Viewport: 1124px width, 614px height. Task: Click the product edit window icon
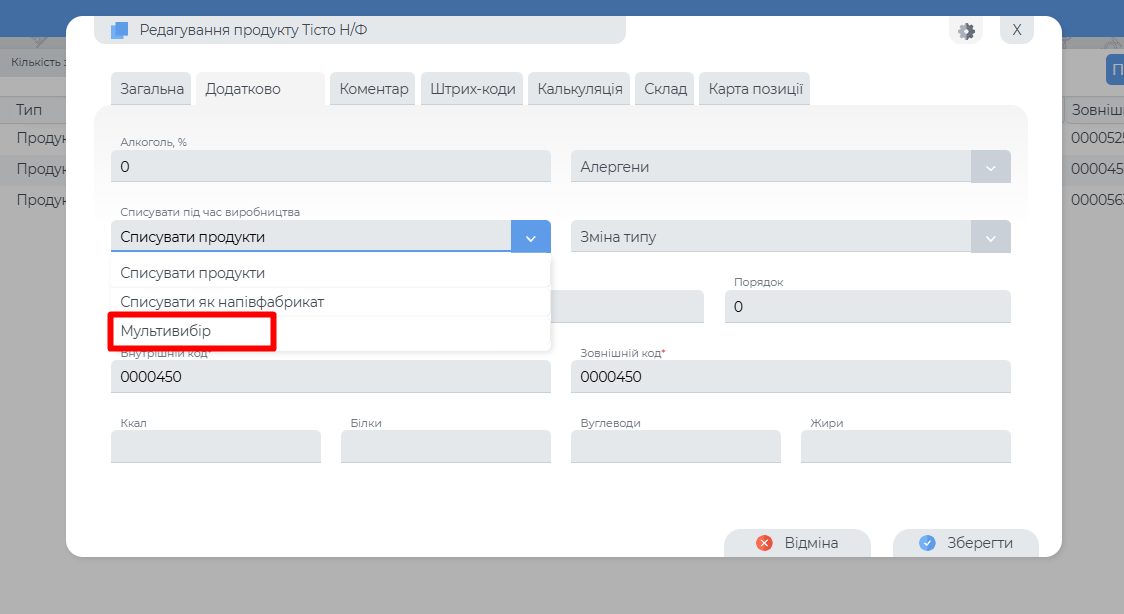(x=120, y=31)
